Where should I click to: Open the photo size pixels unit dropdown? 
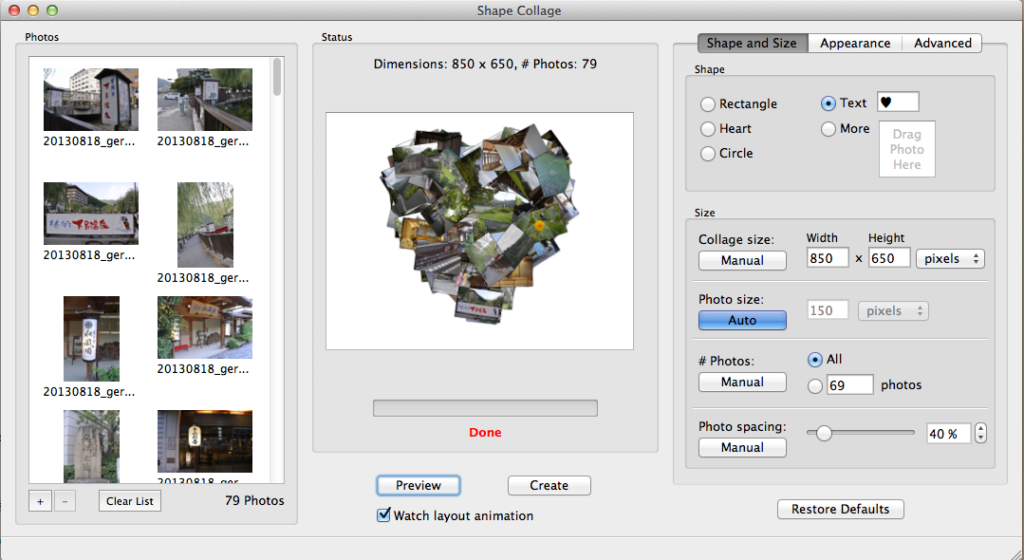coord(893,311)
